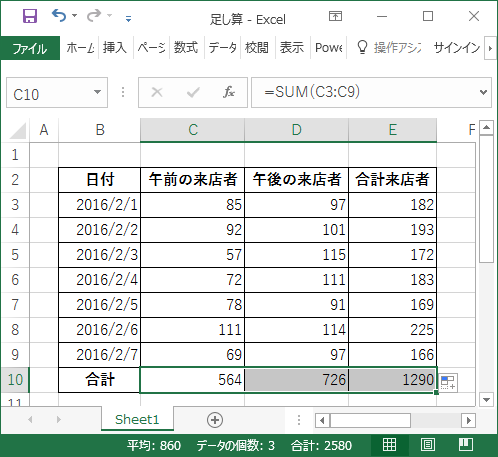Viewport: 498px width, 457px height.
Task: Click the 操作アシスト search field
Action: click(389, 48)
